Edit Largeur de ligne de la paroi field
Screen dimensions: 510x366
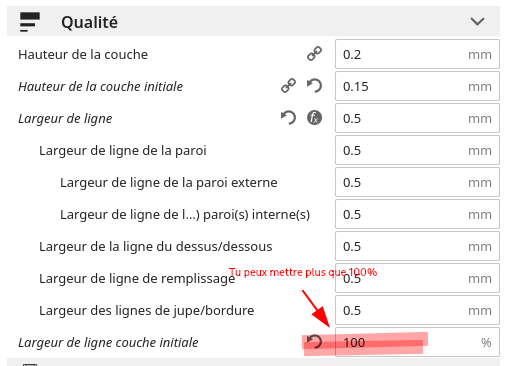[417, 150]
